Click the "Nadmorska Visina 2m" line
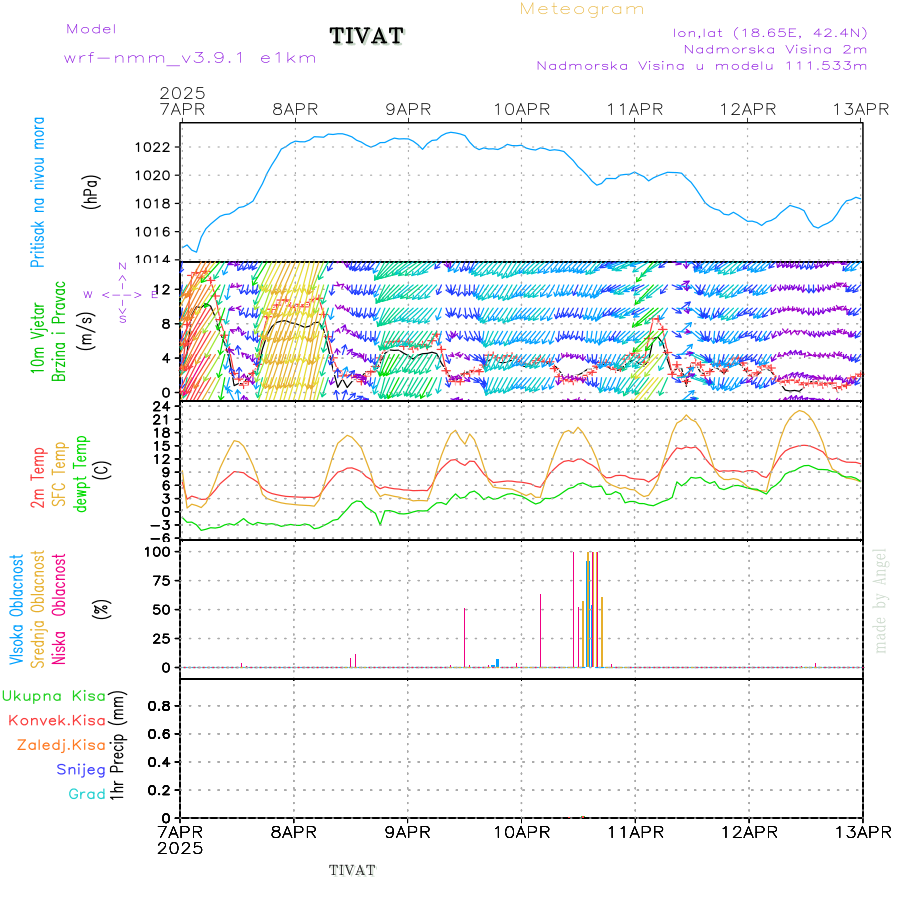Viewport: 900px width, 900px height. click(775, 49)
